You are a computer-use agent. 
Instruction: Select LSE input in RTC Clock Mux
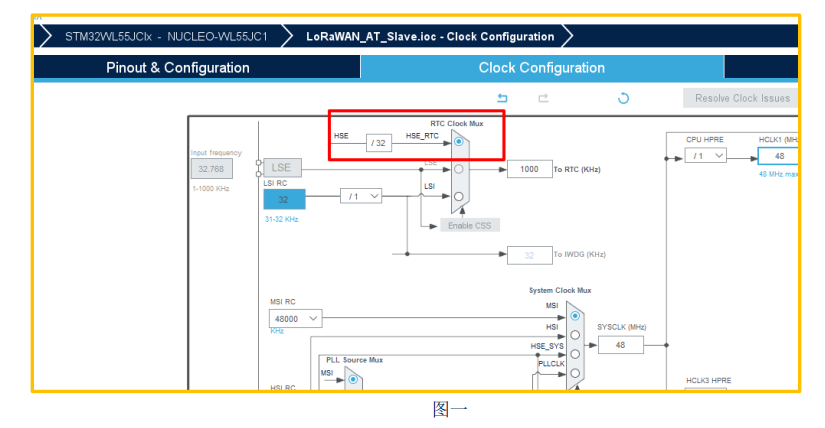(459, 169)
